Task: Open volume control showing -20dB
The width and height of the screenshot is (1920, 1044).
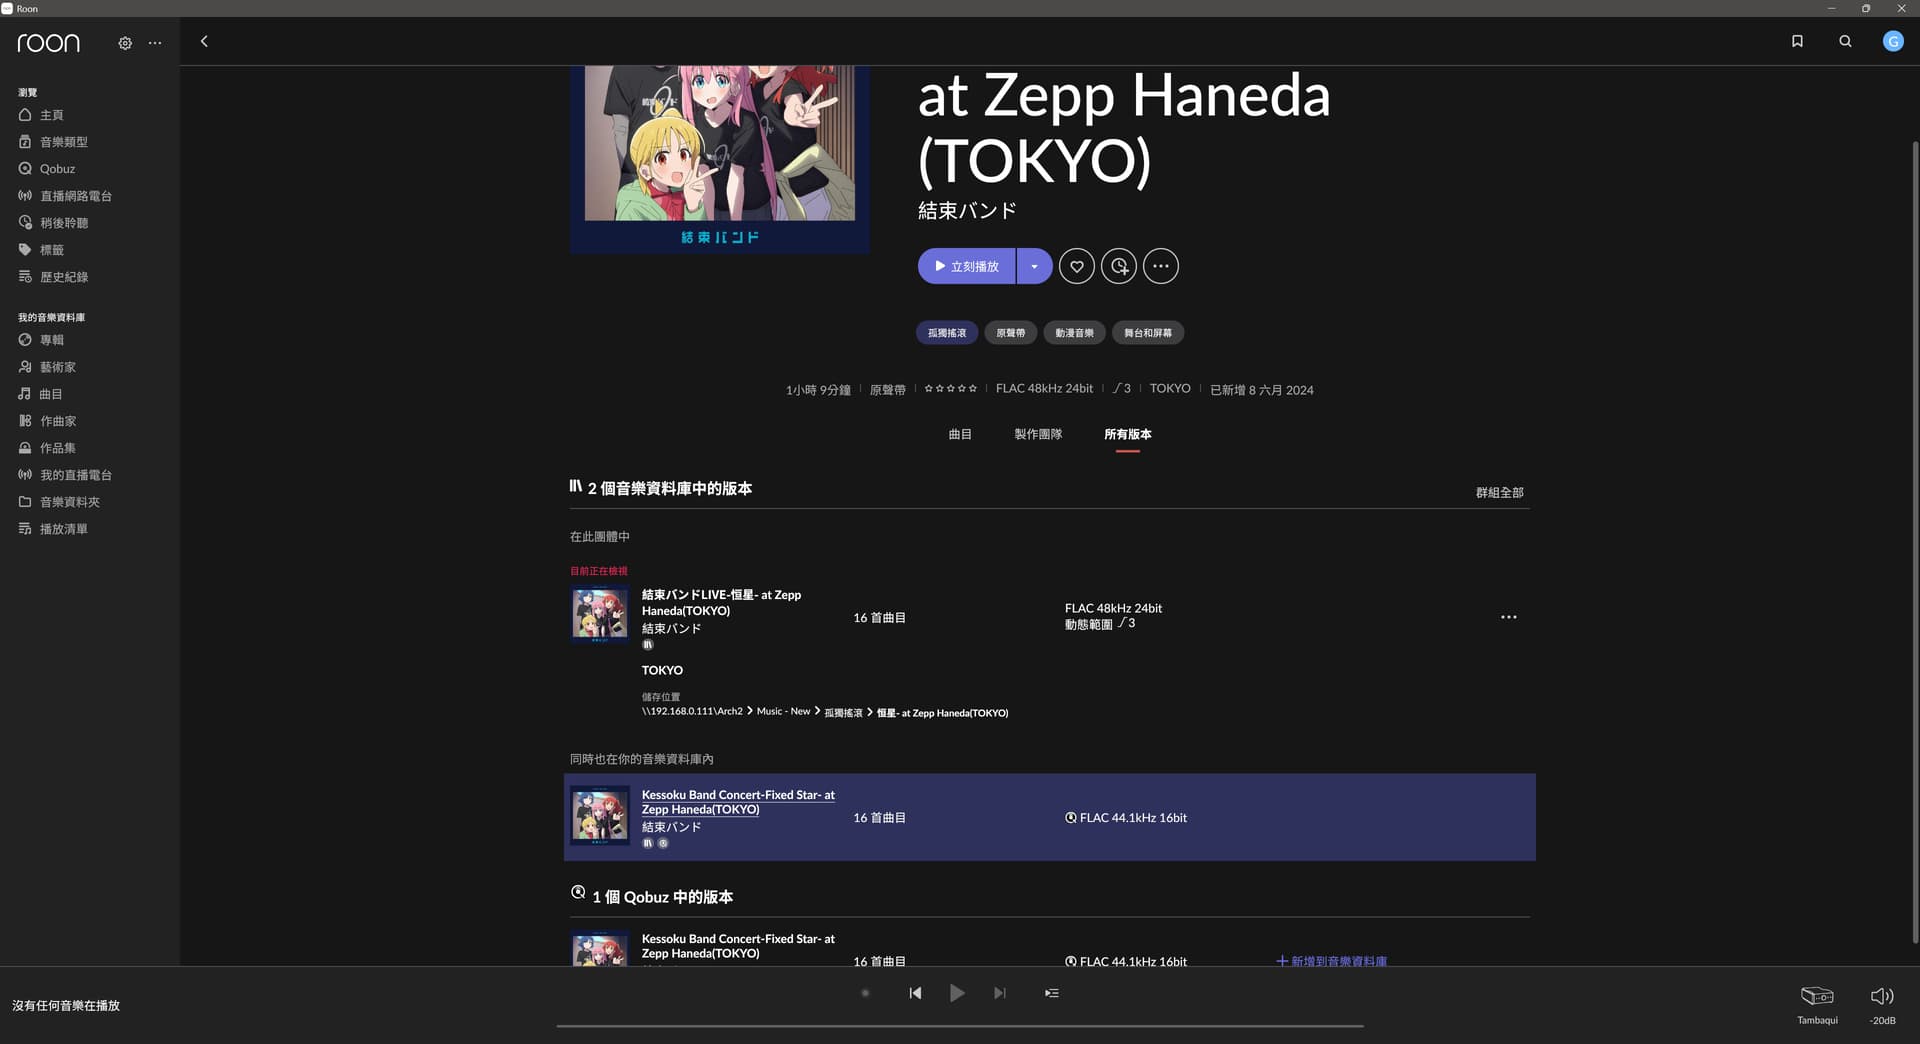Action: click(x=1882, y=1004)
